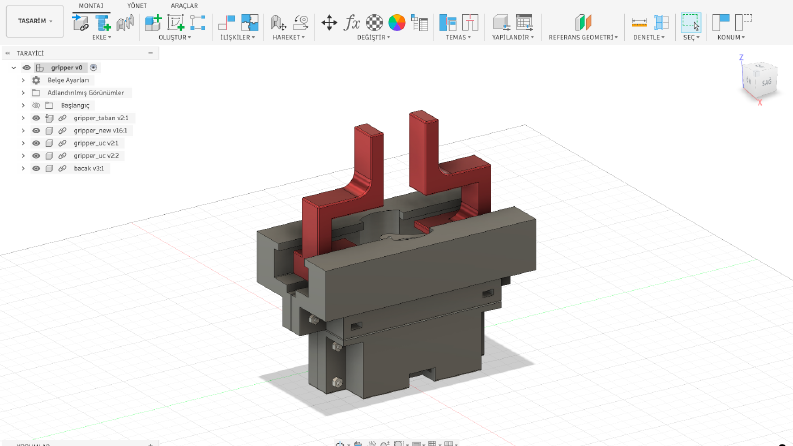The width and height of the screenshot is (793, 446).
Task: Expand the gripper_new v16:1 node
Action: [23, 130]
